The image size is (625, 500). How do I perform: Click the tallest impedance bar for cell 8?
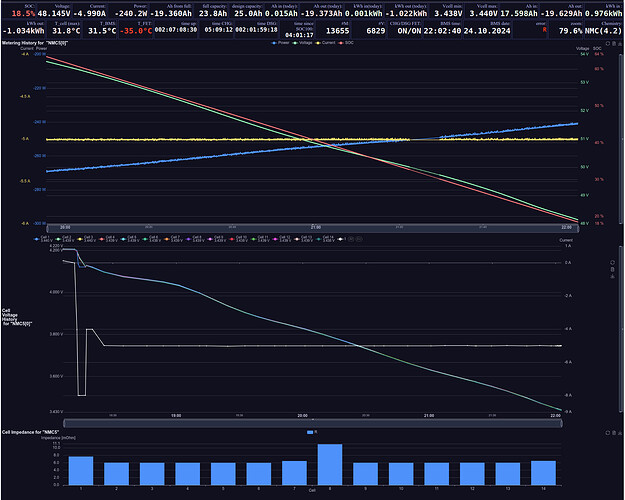point(329,464)
